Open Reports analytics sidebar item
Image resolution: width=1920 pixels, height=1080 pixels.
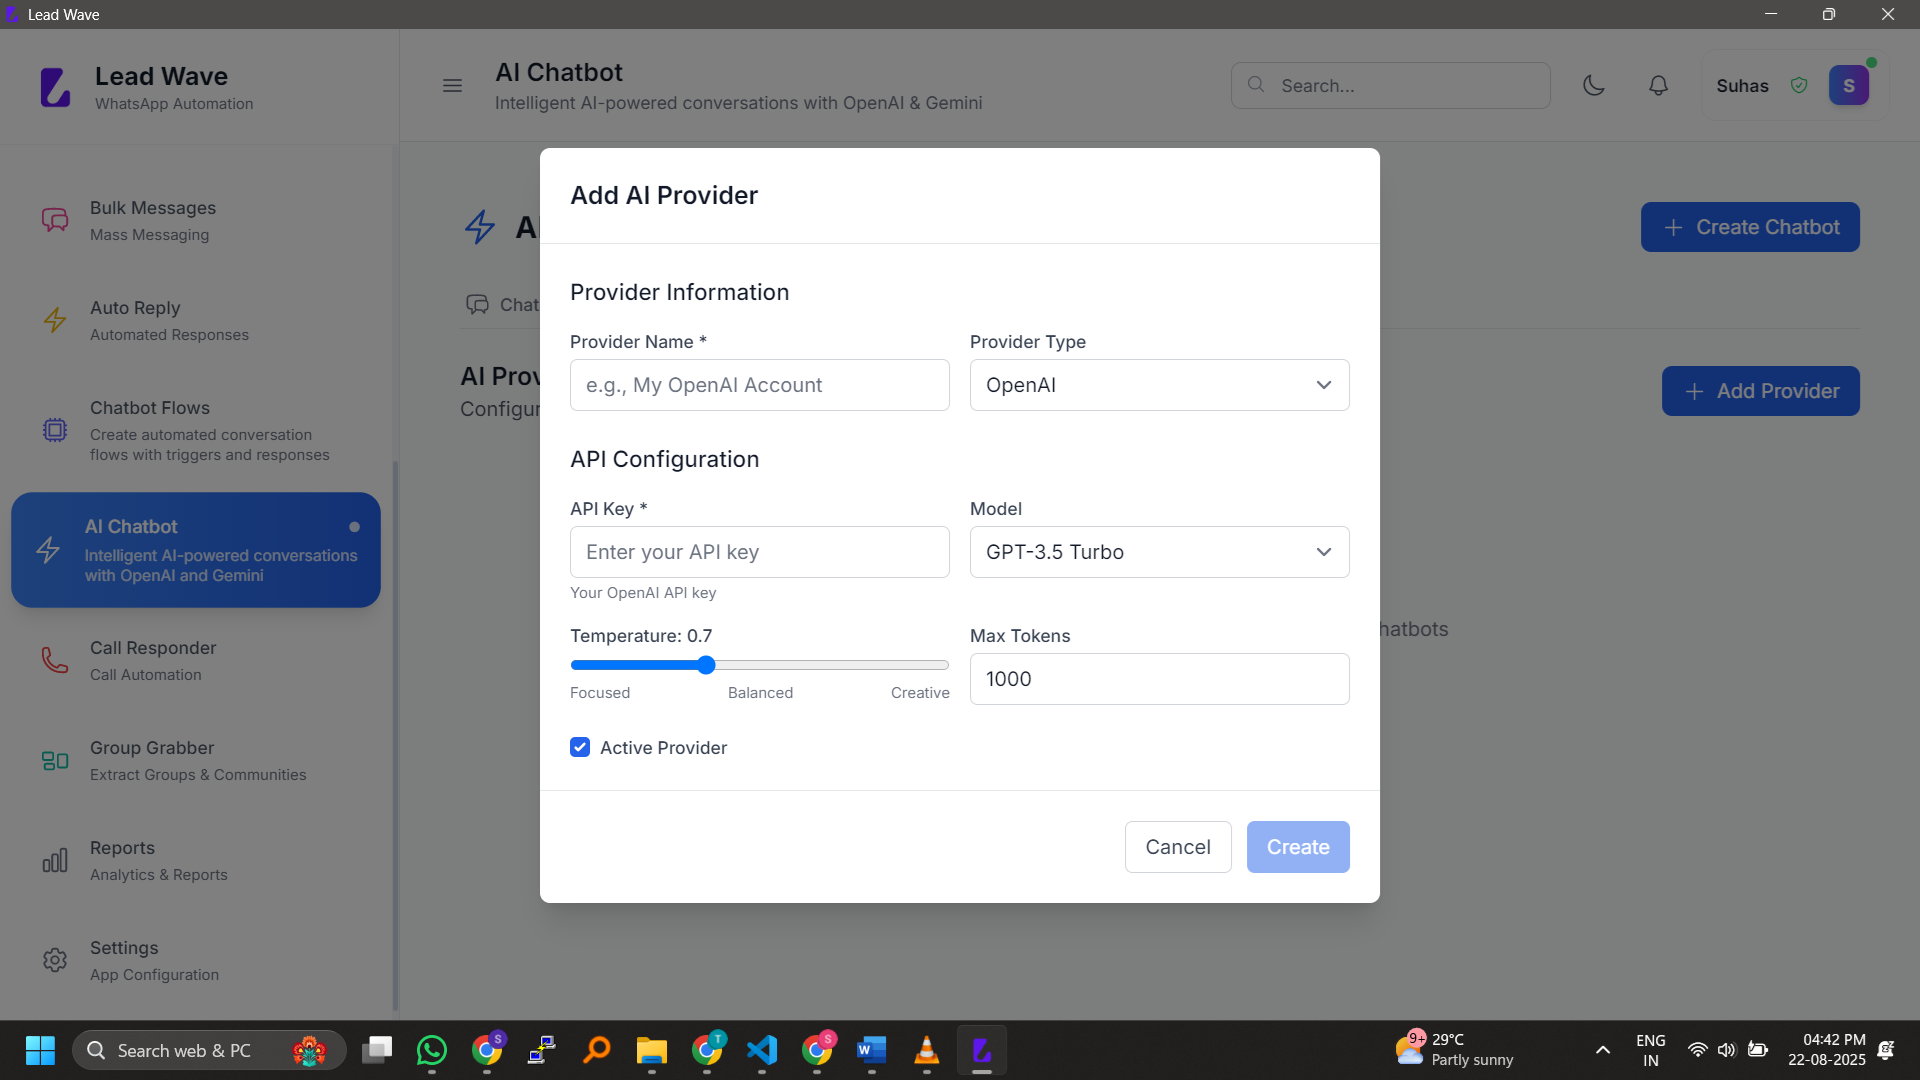point(122,860)
